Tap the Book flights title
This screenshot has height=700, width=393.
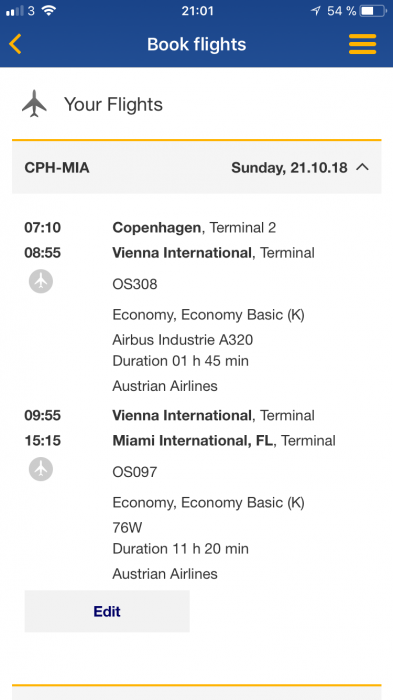point(196,44)
